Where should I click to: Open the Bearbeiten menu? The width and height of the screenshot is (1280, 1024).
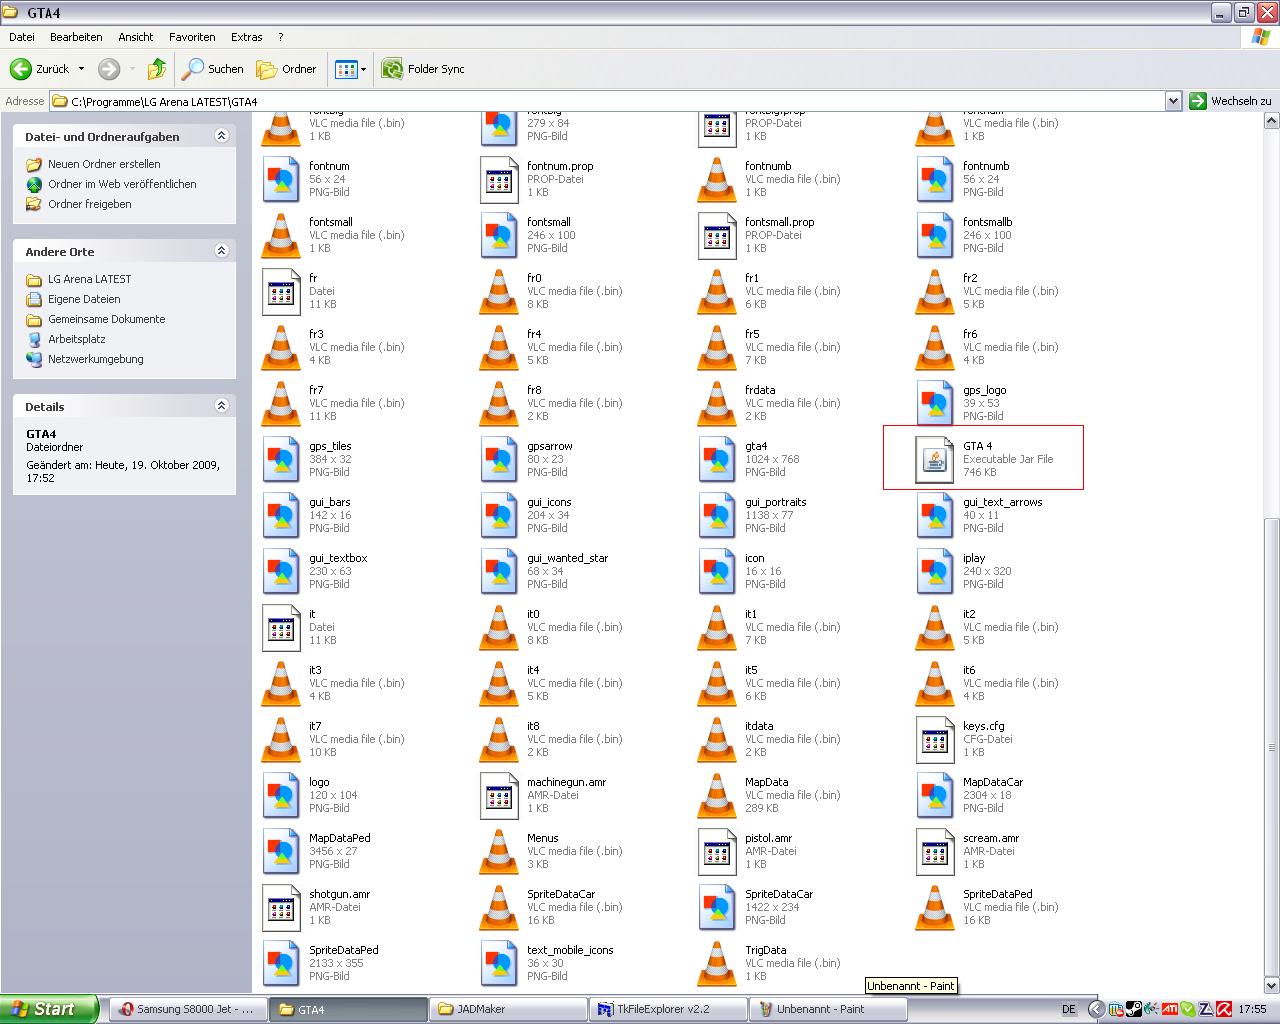point(76,37)
